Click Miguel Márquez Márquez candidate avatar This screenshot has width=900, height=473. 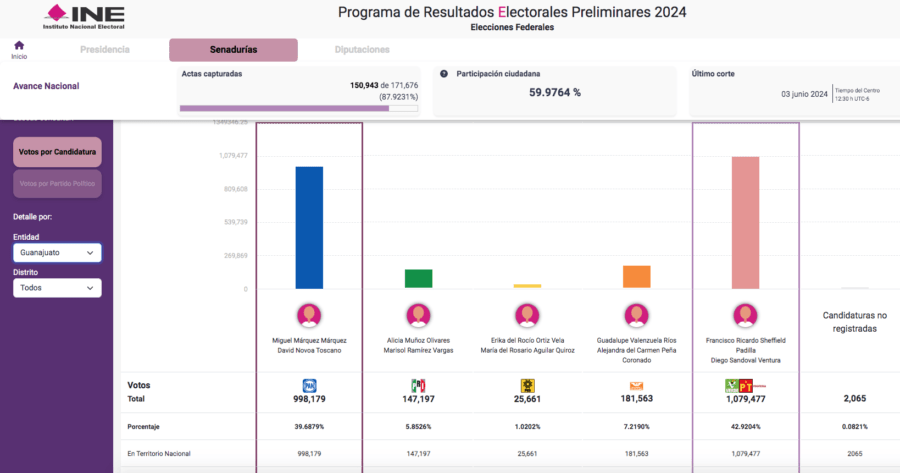pos(309,316)
